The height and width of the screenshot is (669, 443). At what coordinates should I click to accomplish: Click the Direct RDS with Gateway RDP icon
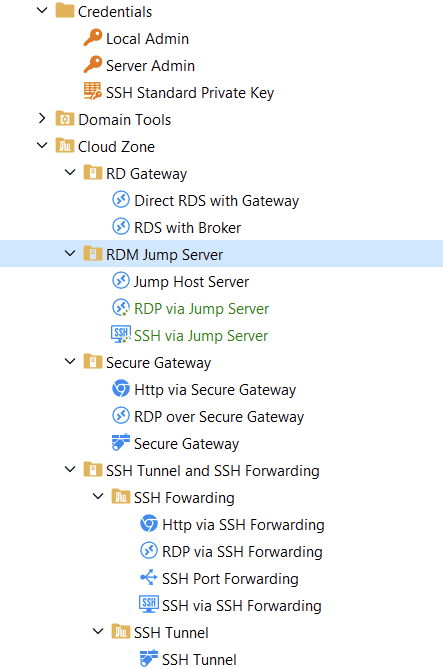[x=121, y=200]
